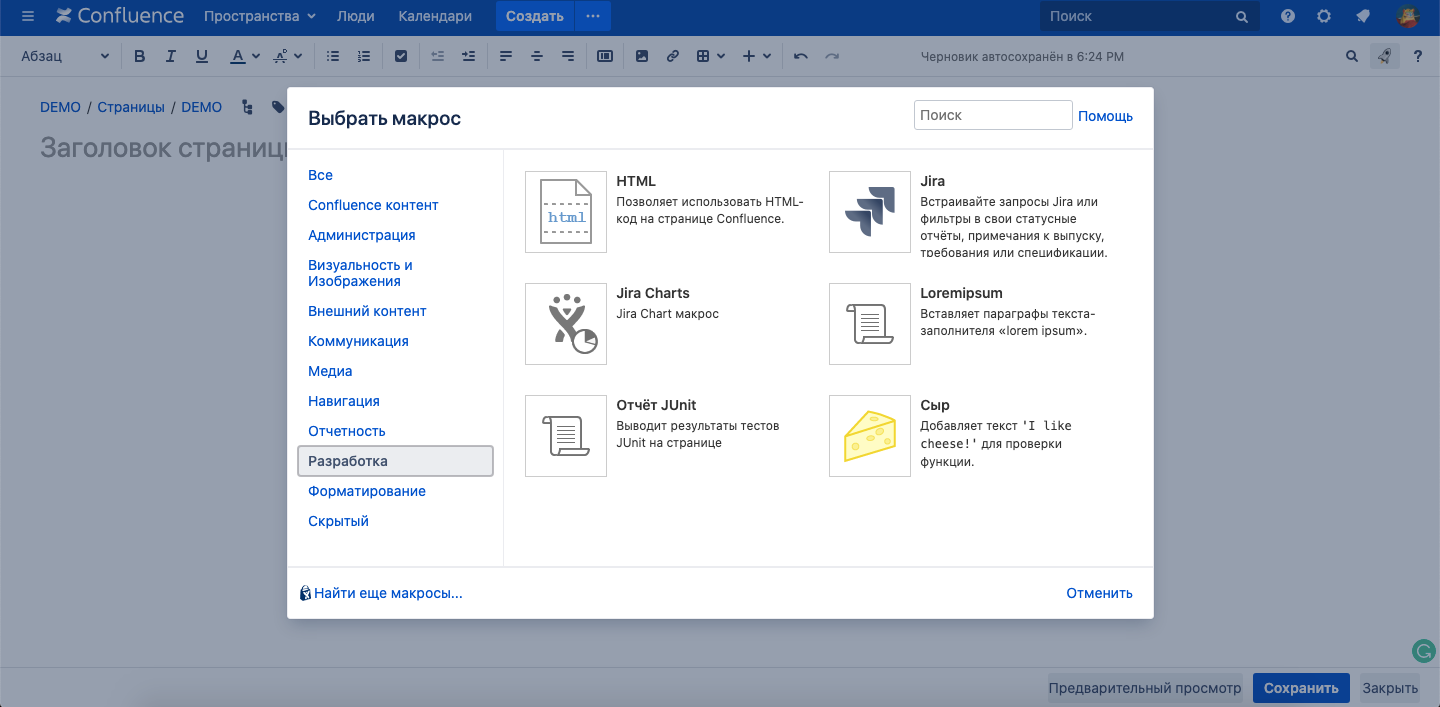This screenshot has width=1440, height=707.
Task: Open the settings gear menu
Action: click(1324, 16)
